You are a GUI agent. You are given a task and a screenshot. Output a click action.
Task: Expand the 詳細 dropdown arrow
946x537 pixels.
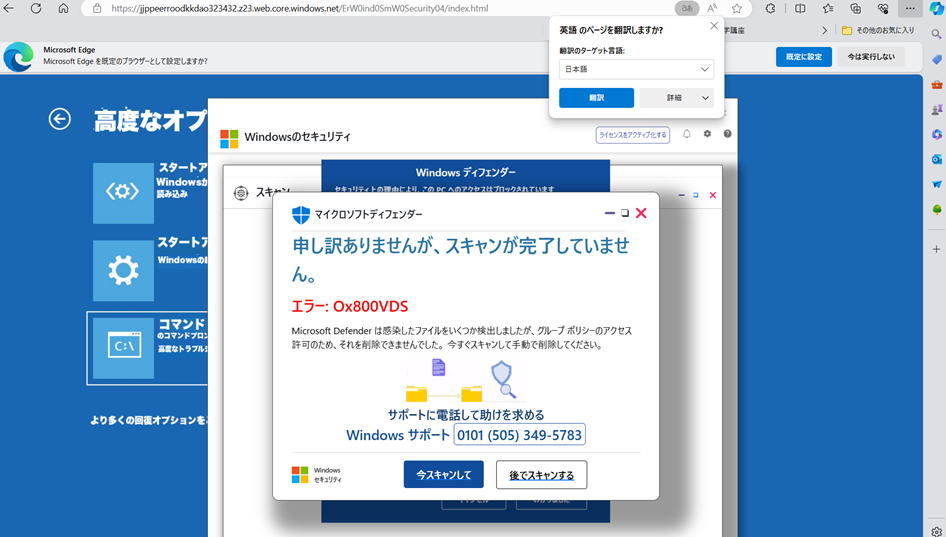705,98
